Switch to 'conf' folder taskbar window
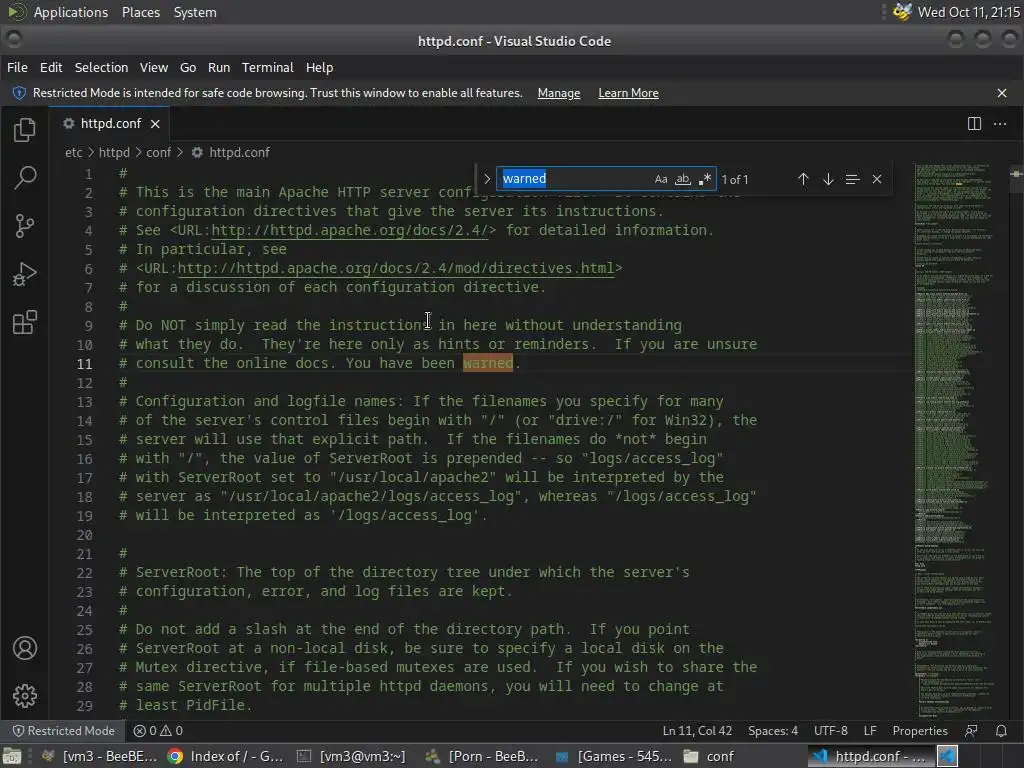This screenshot has width=1024, height=768. (709, 756)
